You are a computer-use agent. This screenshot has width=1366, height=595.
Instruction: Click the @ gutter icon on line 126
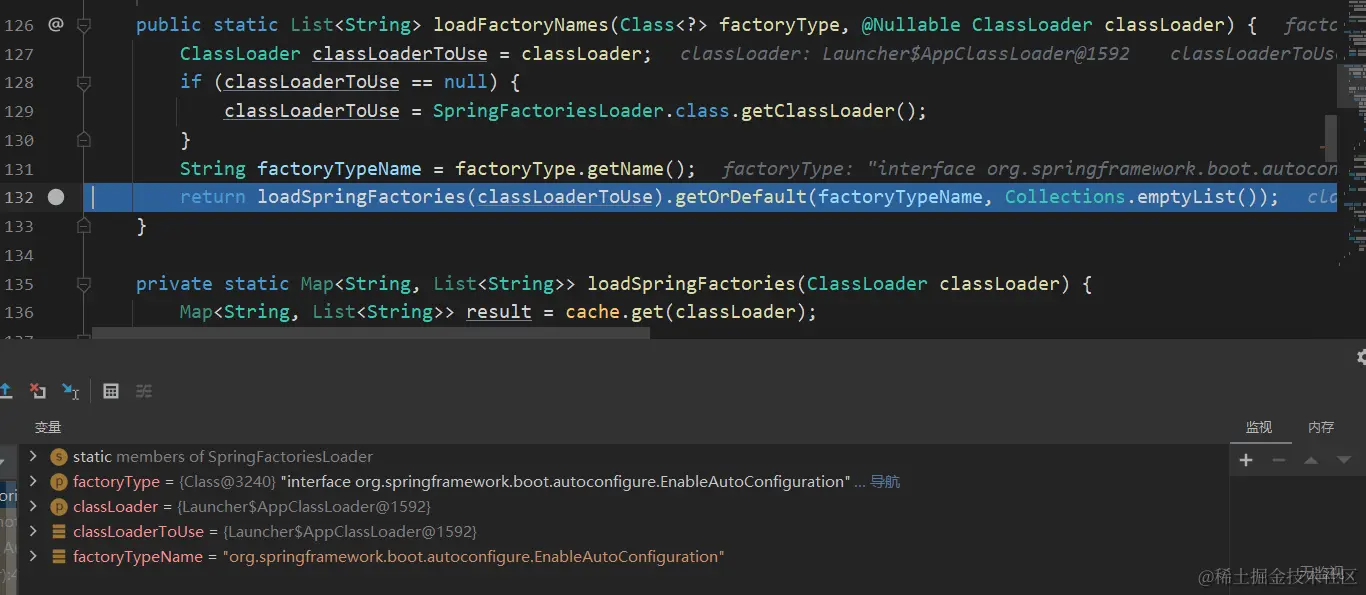click(x=56, y=24)
